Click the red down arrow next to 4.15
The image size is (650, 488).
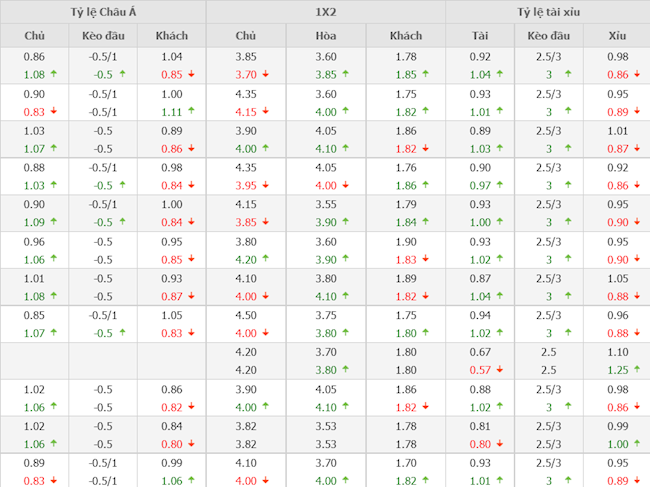(266, 112)
